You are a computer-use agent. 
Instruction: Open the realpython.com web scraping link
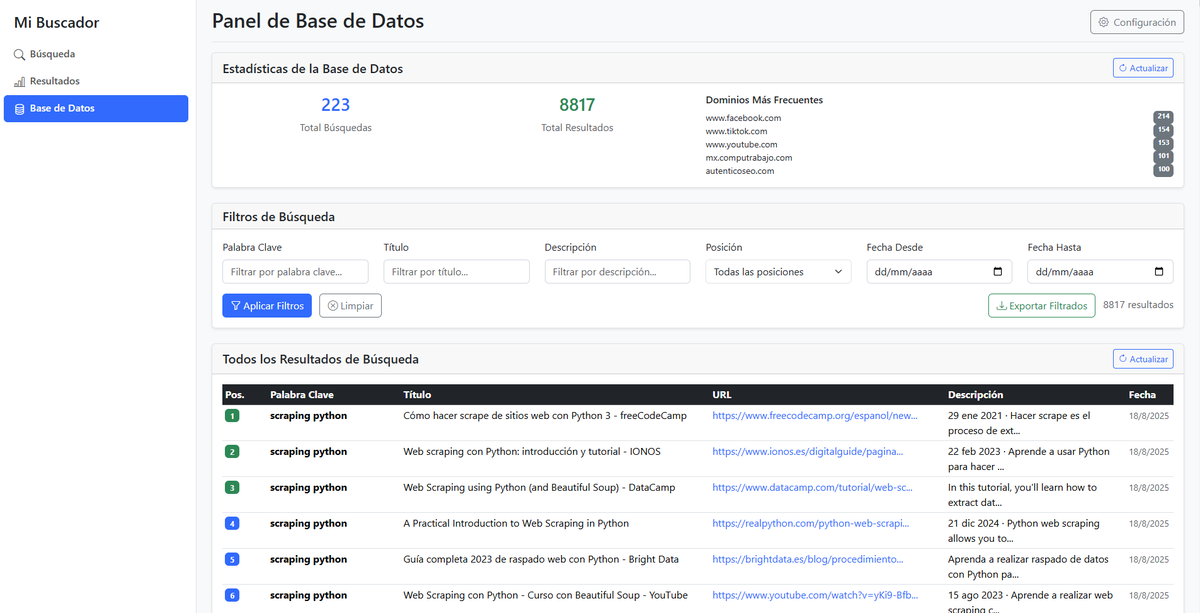pyautogui.click(x=810, y=523)
